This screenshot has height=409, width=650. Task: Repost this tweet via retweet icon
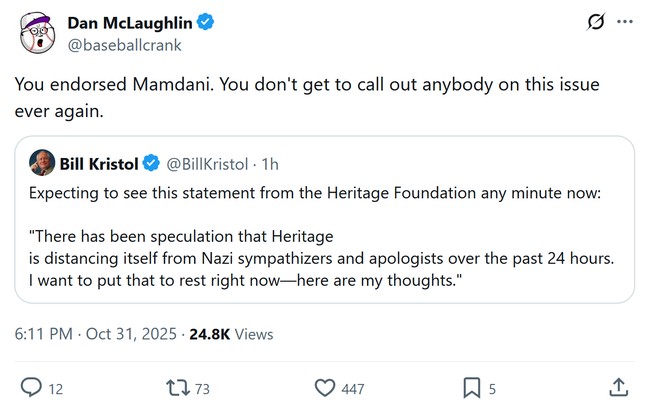click(x=177, y=387)
